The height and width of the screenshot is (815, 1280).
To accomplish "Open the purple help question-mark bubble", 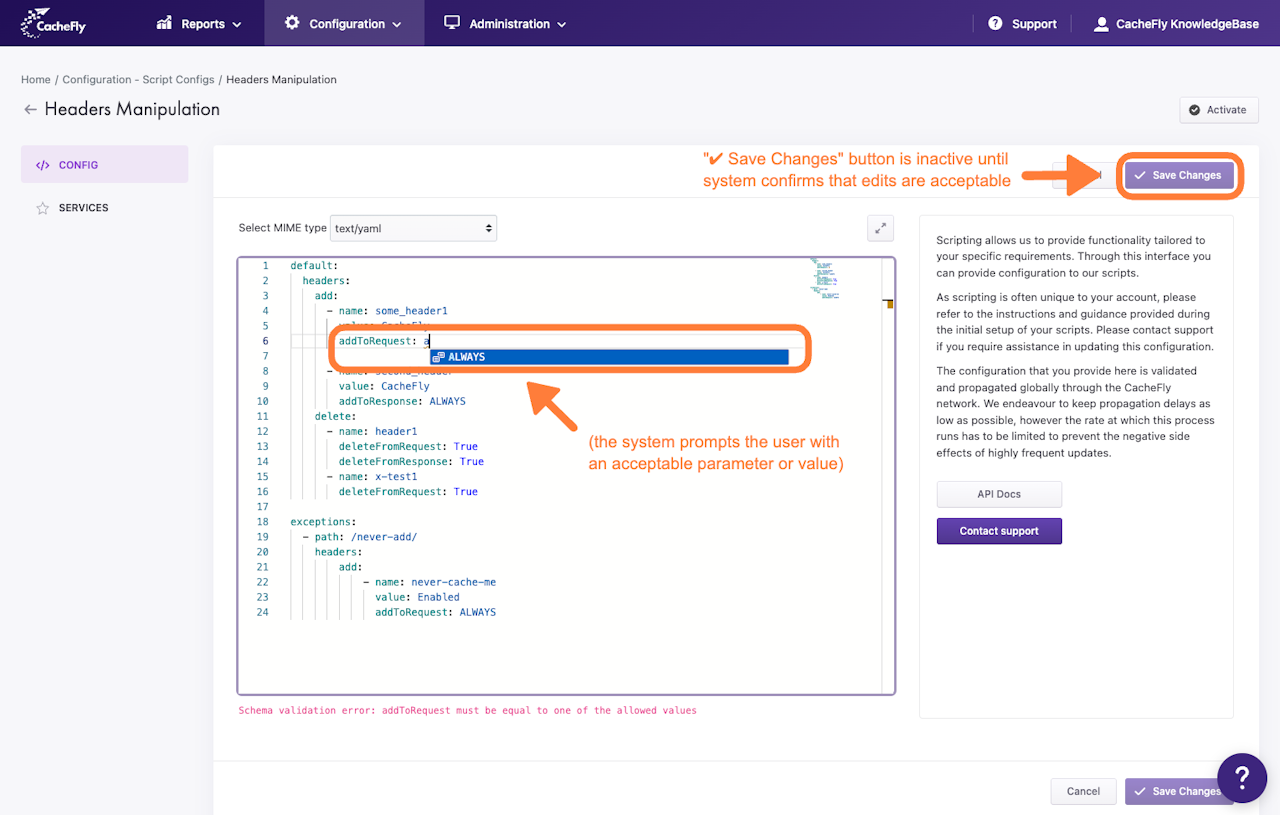I will coord(1242,778).
